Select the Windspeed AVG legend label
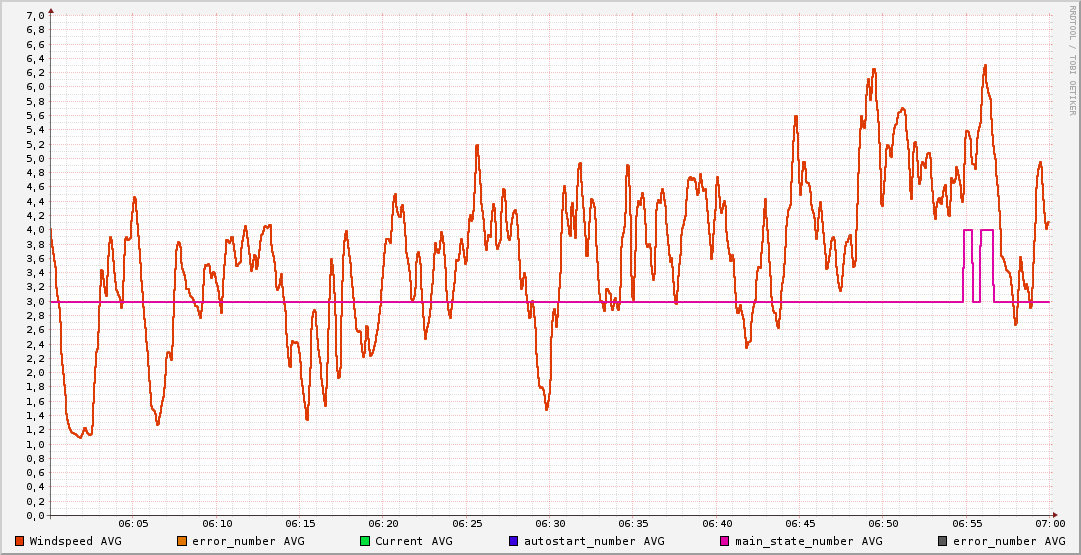This screenshot has width=1081, height=555. 76,541
